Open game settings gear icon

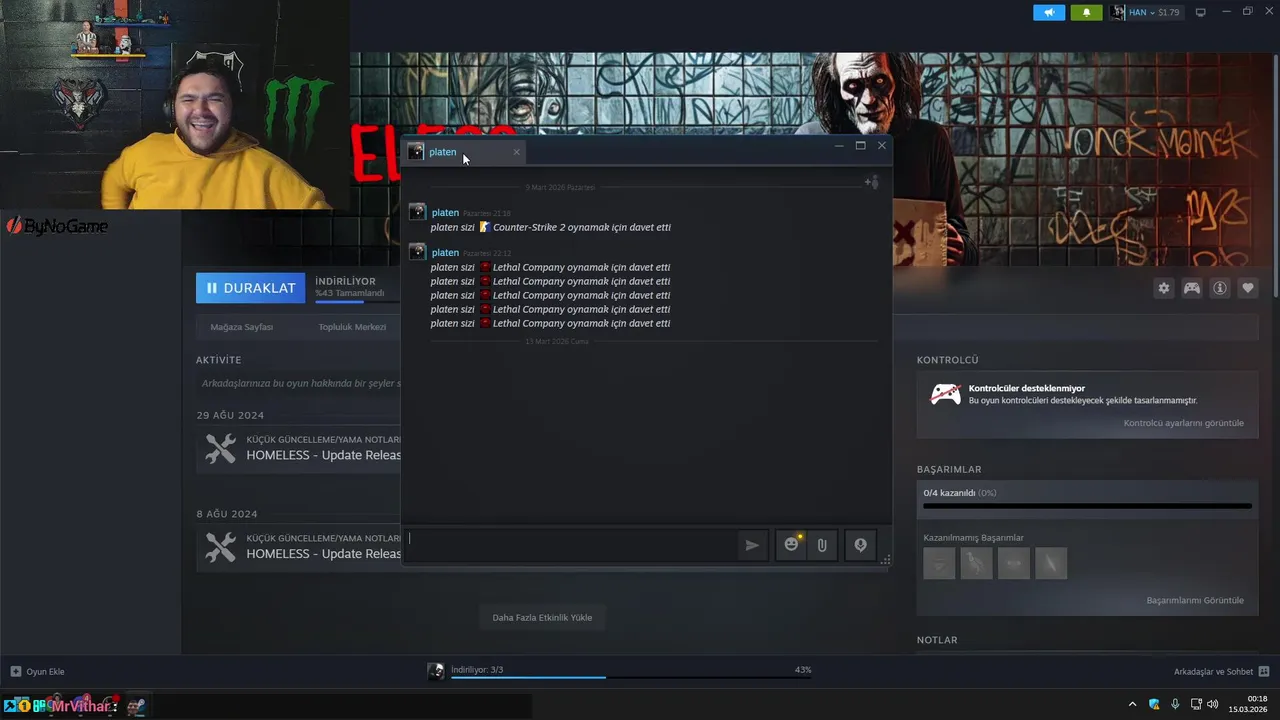point(1164,288)
